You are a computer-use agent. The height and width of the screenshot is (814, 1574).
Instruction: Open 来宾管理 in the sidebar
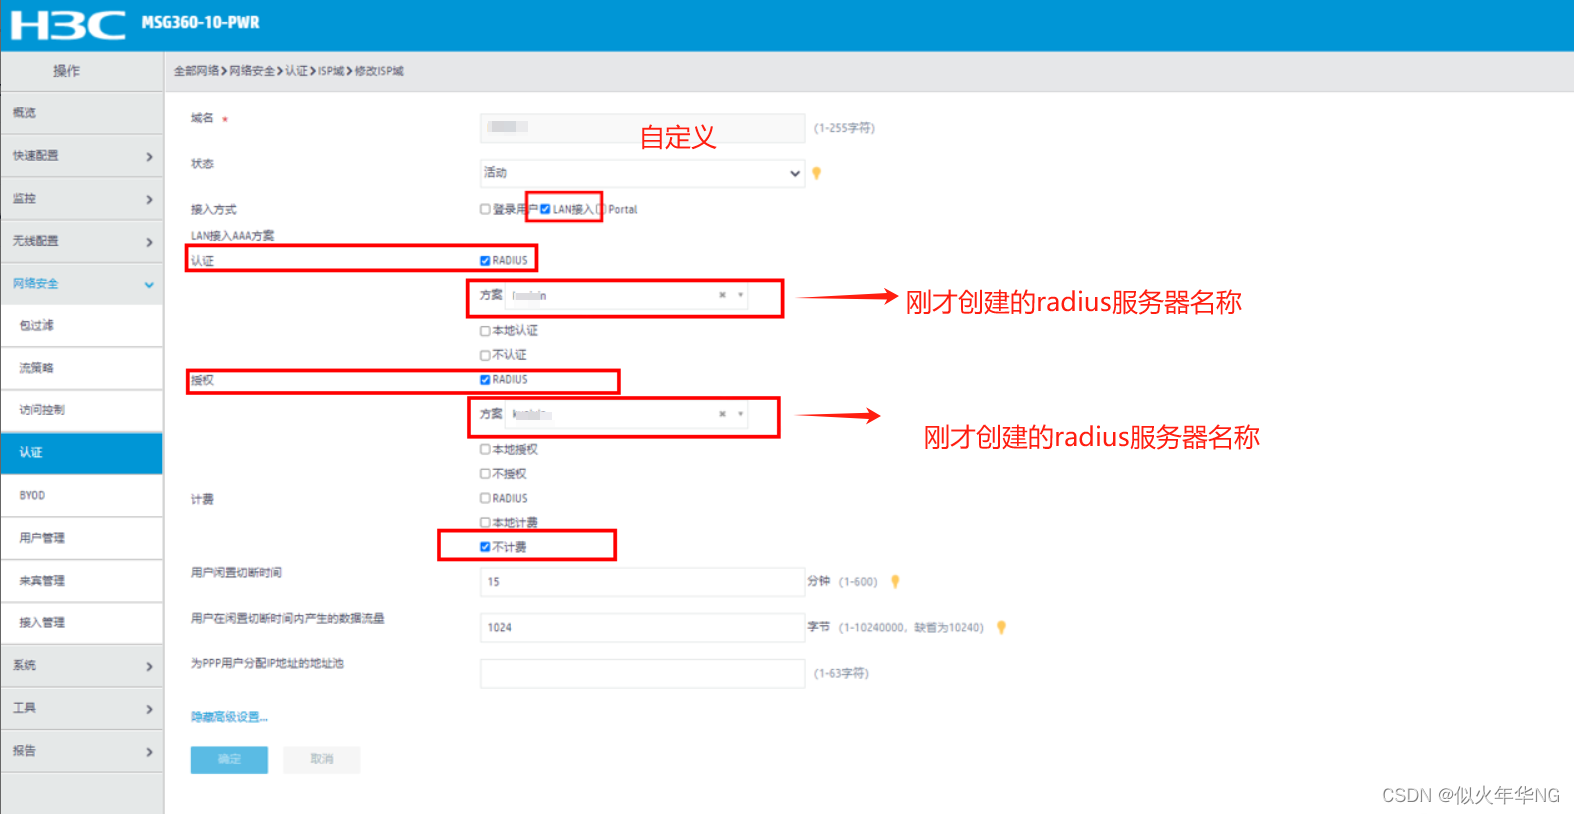(82, 581)
